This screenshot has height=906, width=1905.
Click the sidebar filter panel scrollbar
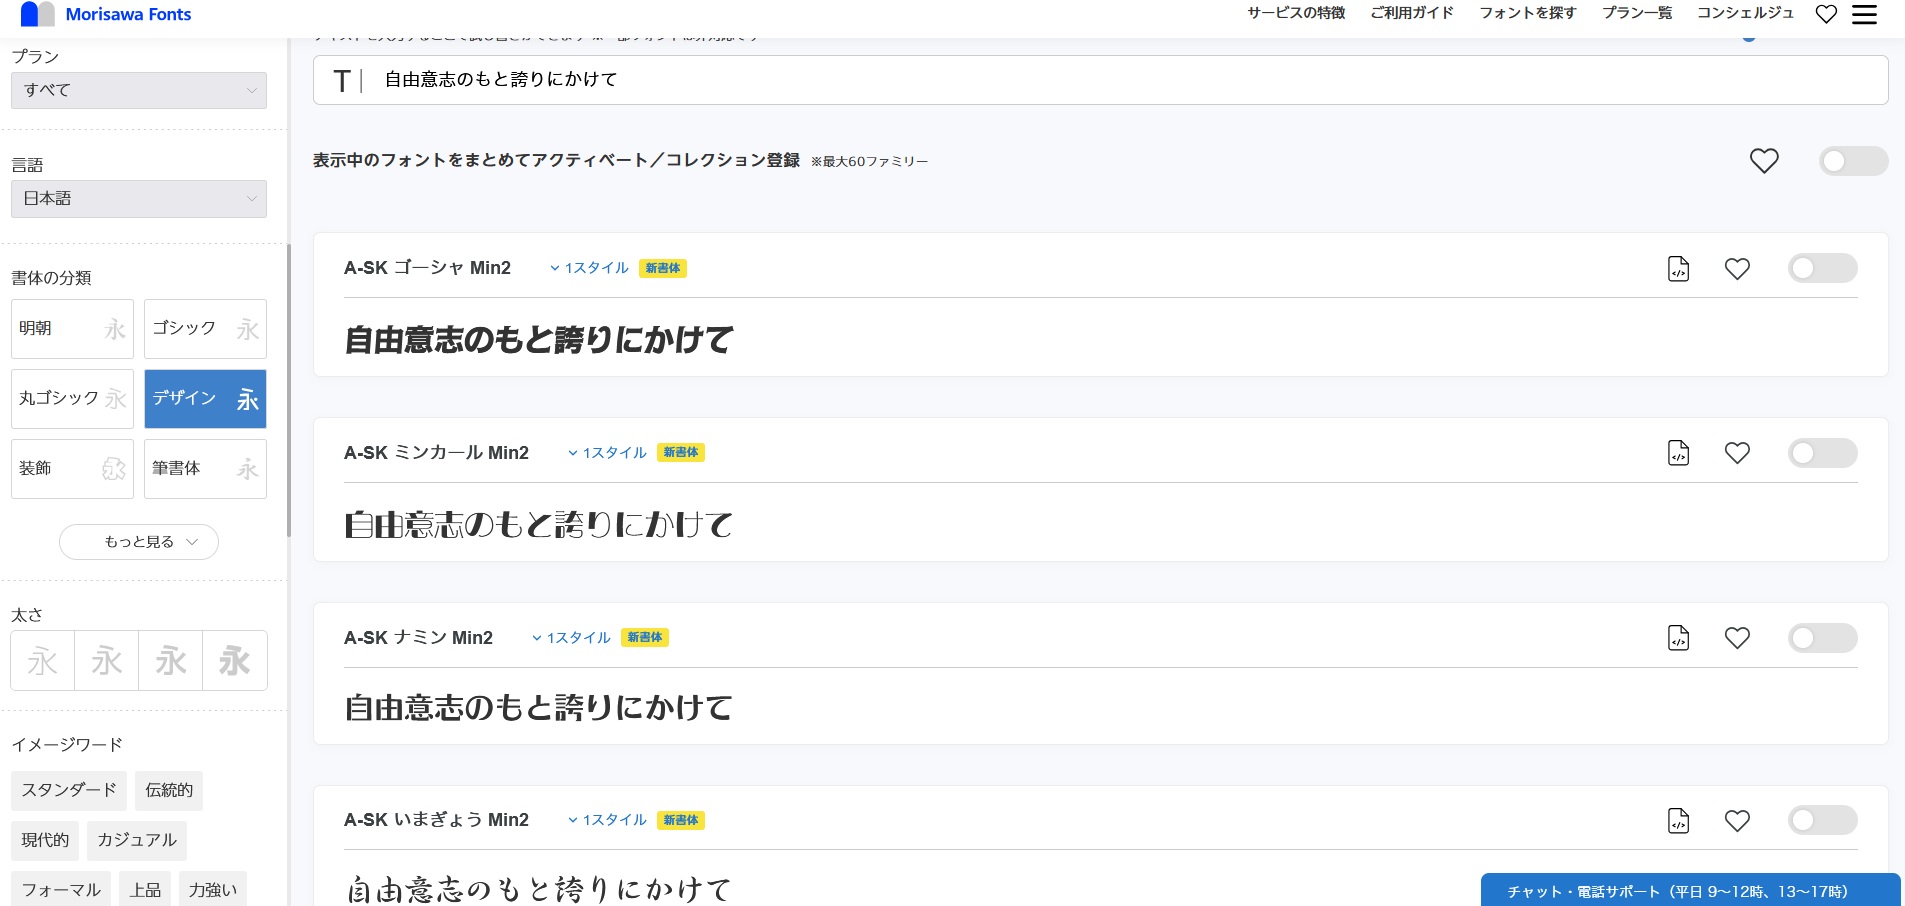click(x=288, y=390)
